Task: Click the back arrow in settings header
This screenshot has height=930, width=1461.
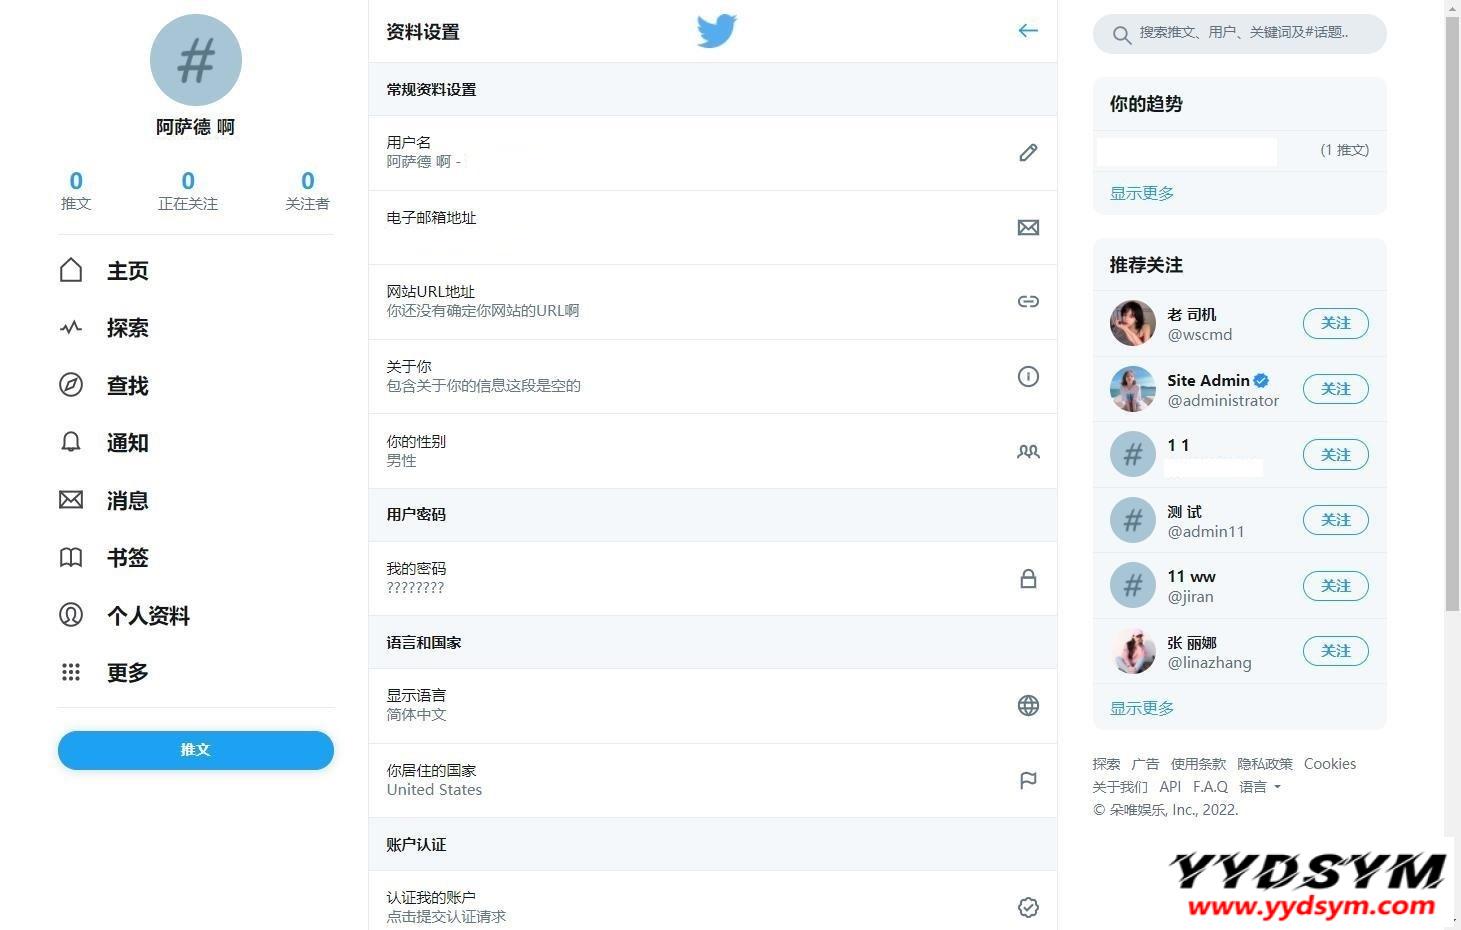Action: 1028,31
